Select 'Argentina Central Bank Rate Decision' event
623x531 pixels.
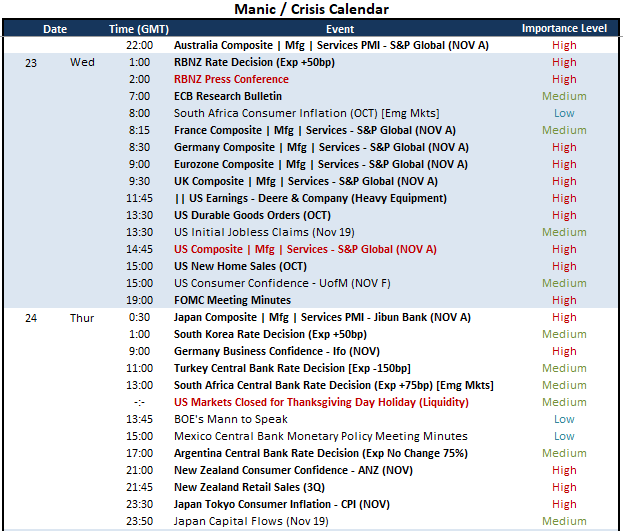(x=321, y=453)
